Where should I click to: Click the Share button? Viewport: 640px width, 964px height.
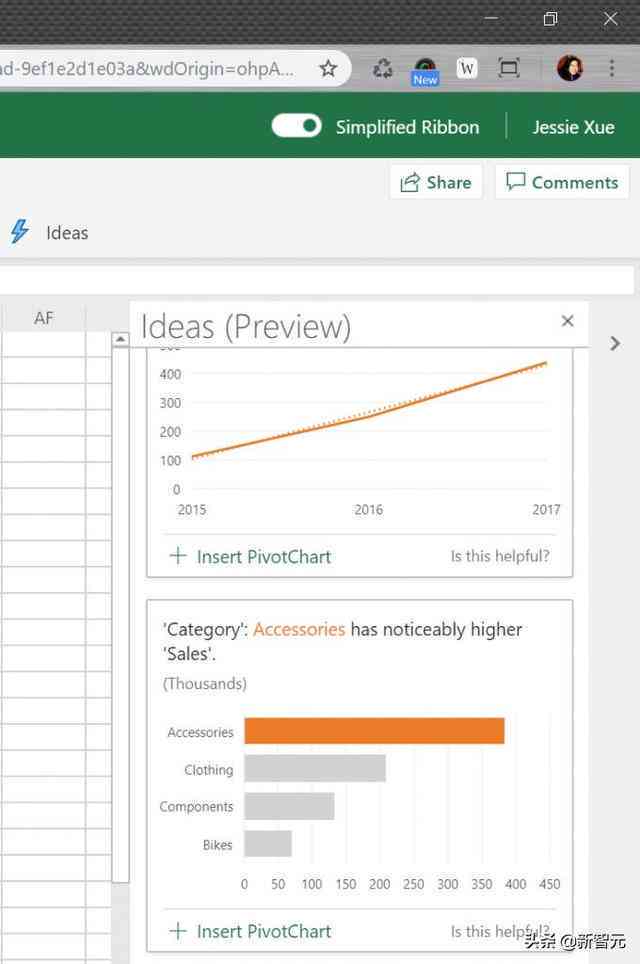(x=436, y=183)
